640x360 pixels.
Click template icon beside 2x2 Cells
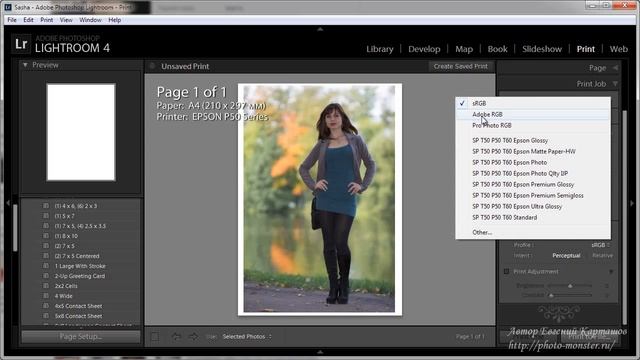pos(46,286)
